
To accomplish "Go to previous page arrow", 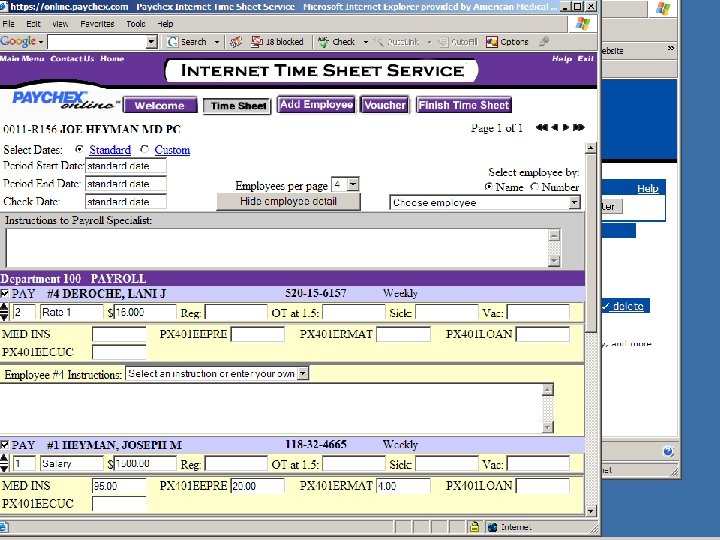I will click(x=555, y=127).
